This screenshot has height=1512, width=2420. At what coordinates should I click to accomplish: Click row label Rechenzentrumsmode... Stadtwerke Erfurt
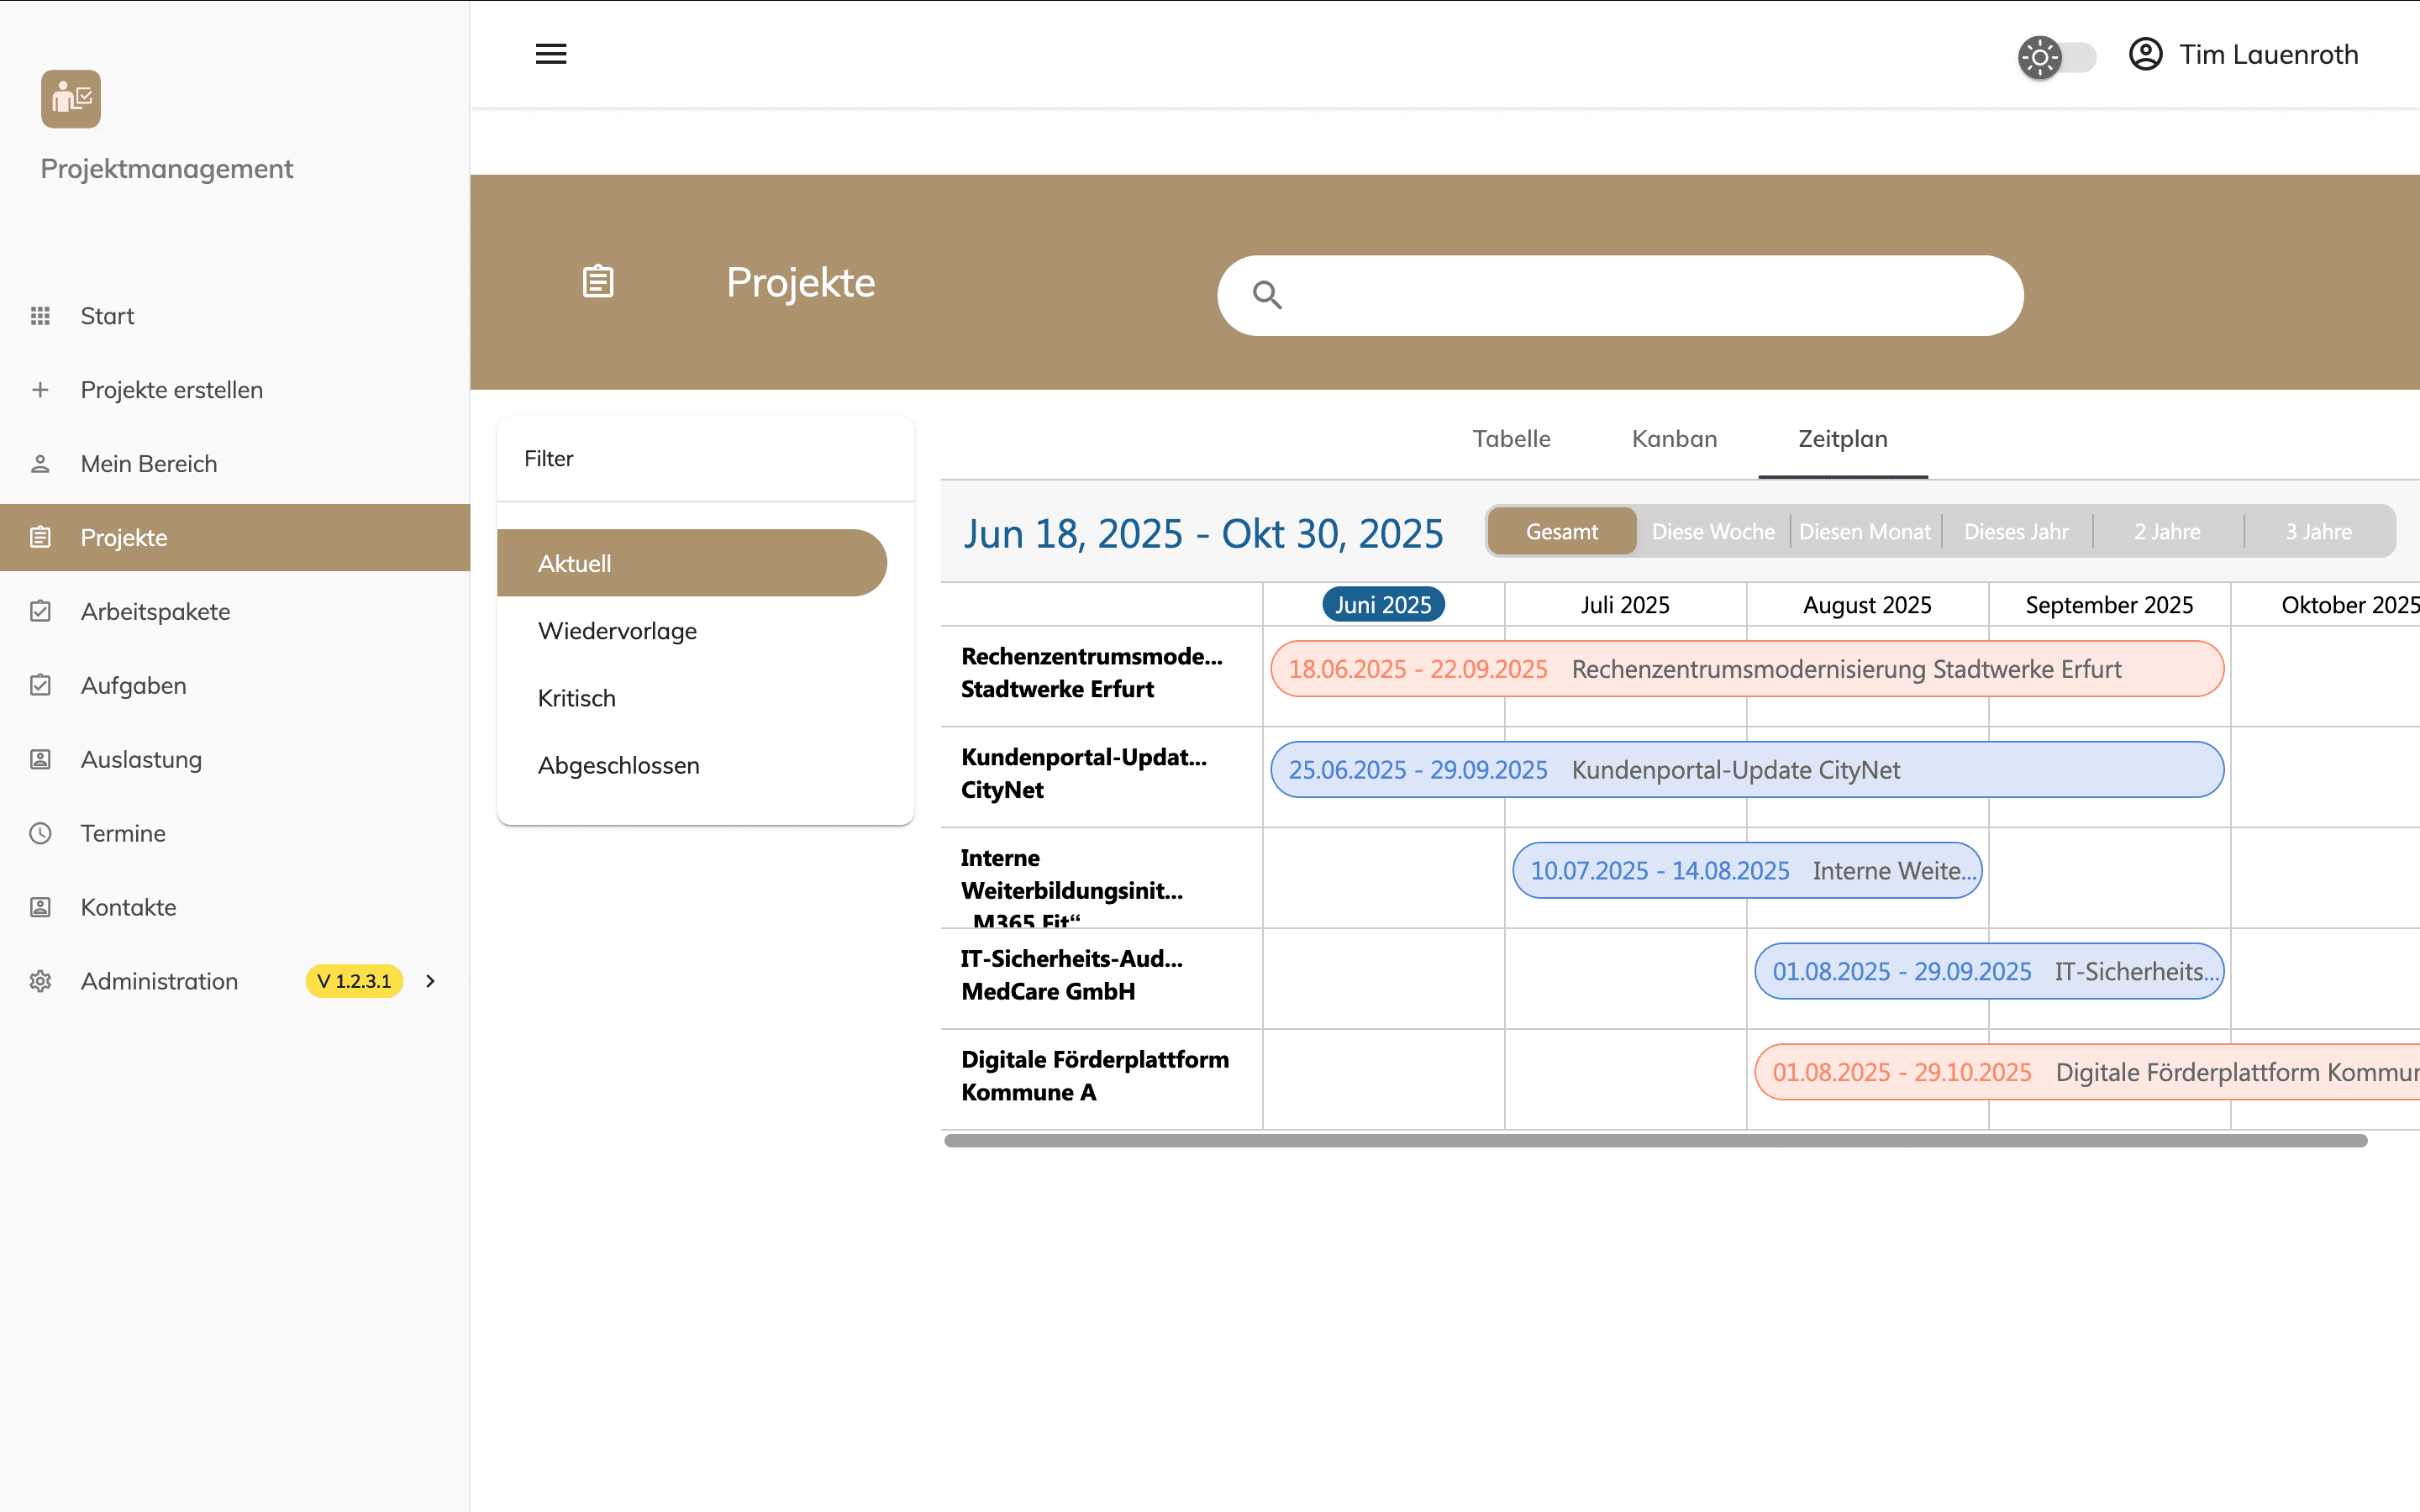point(1091,672)
